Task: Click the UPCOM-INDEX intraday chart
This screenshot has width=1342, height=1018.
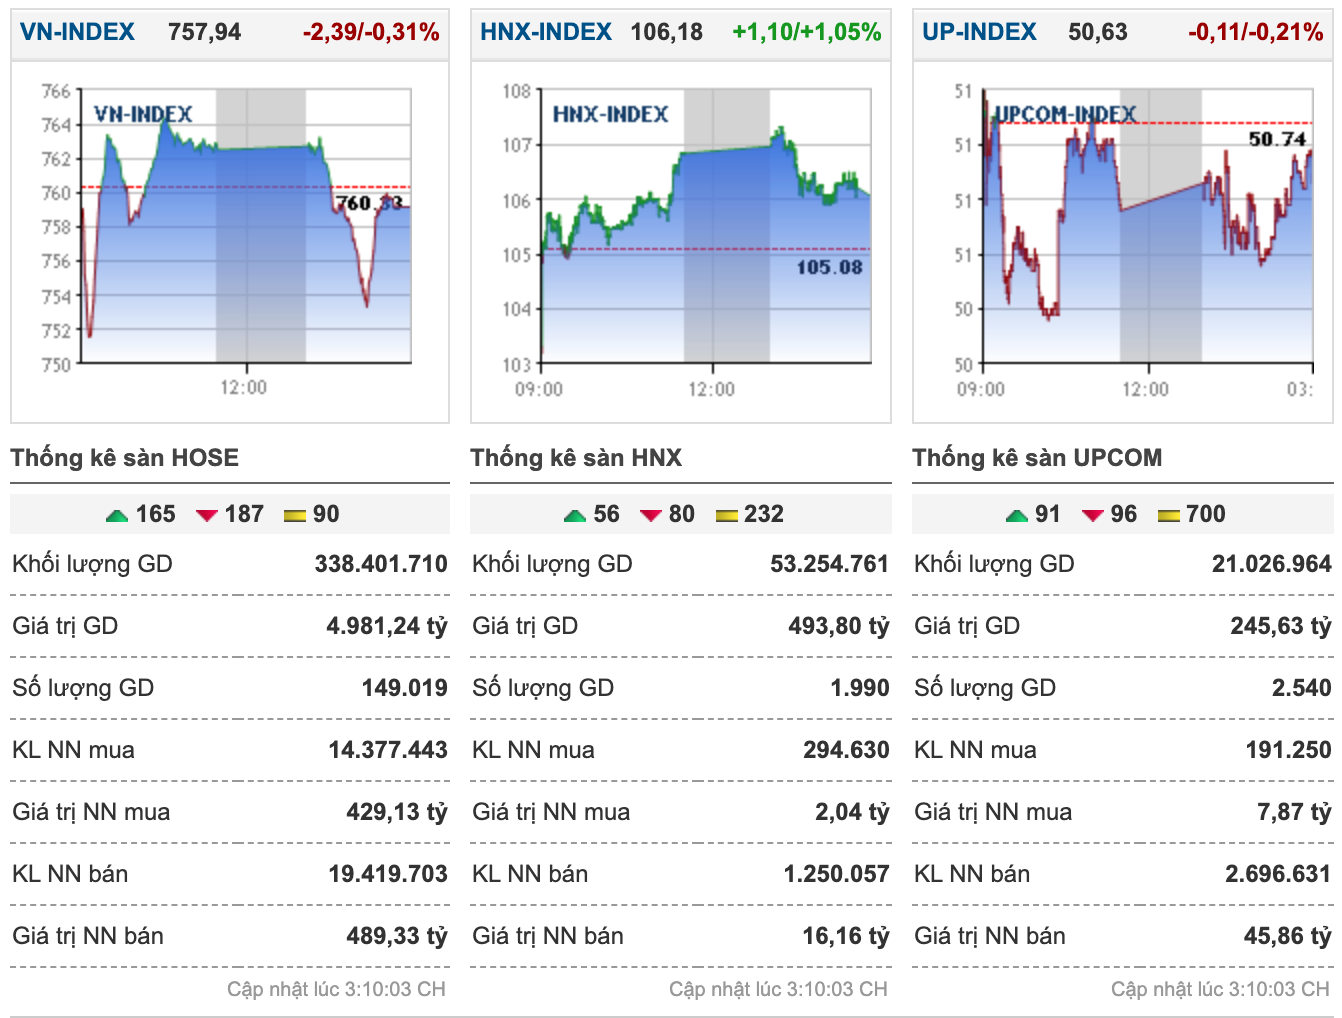Action: click(x=1122, y=240)
